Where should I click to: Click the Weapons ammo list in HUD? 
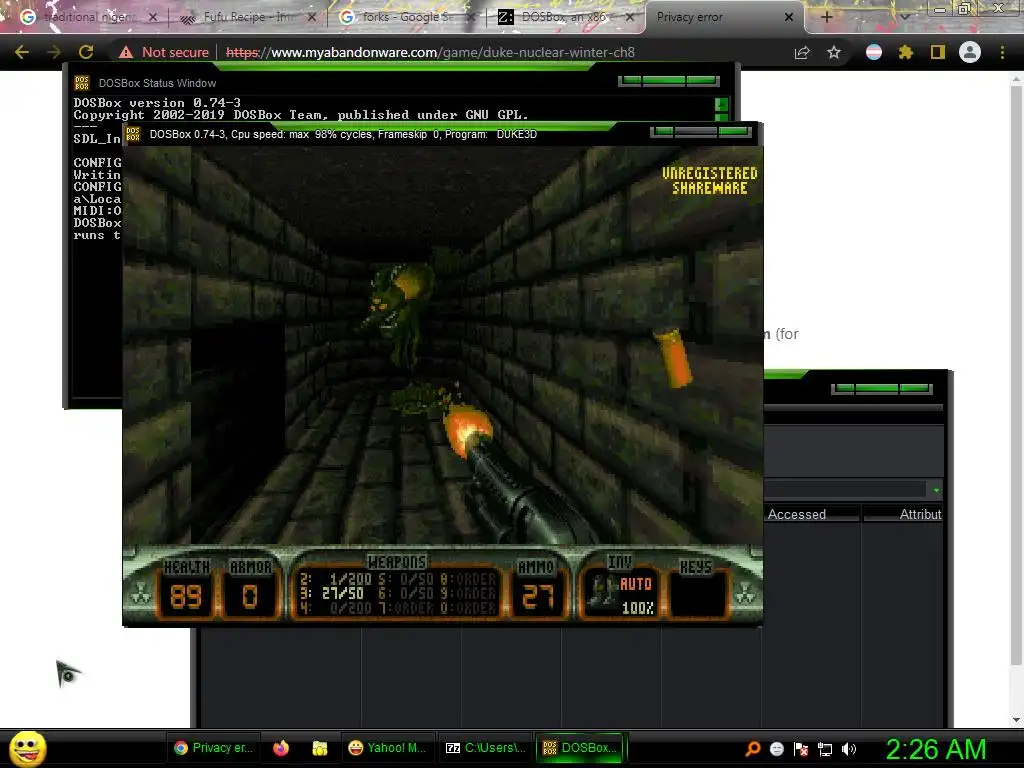tap(398, 593)
